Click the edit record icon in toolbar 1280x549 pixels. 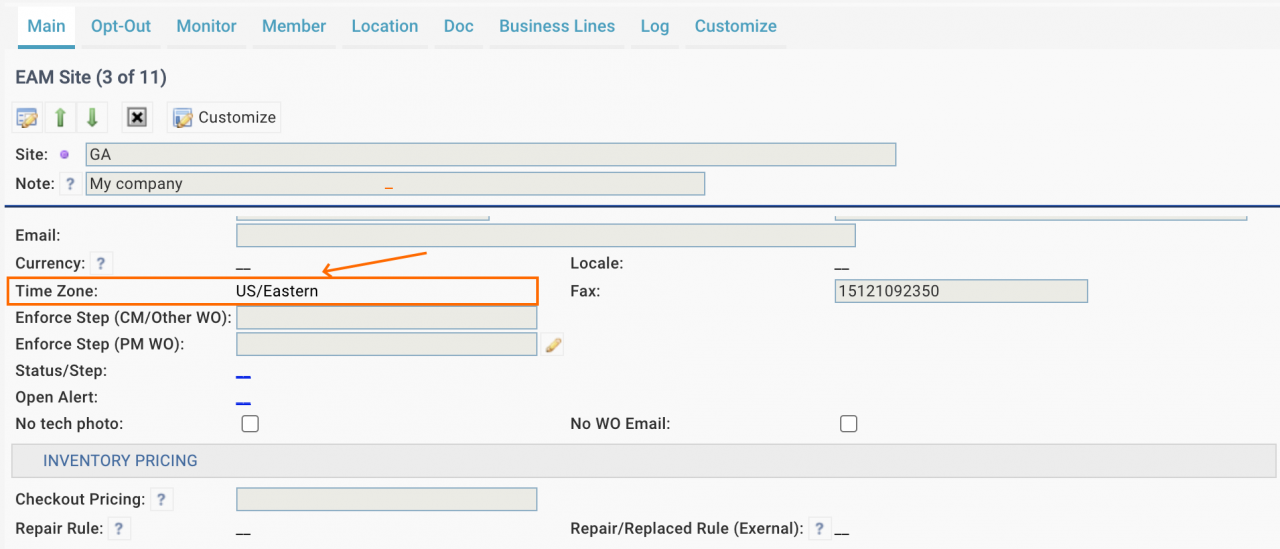(27, 118)
